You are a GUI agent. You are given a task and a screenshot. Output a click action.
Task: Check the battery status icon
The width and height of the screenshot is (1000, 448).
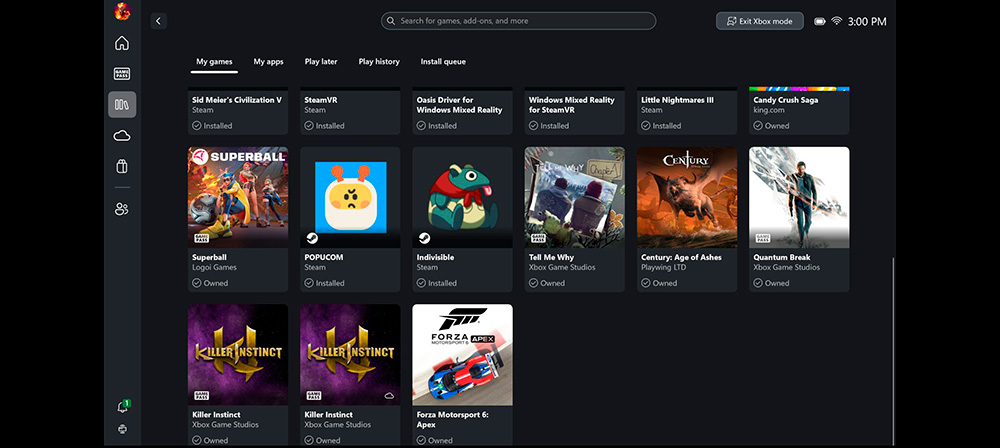coord(820,22)
